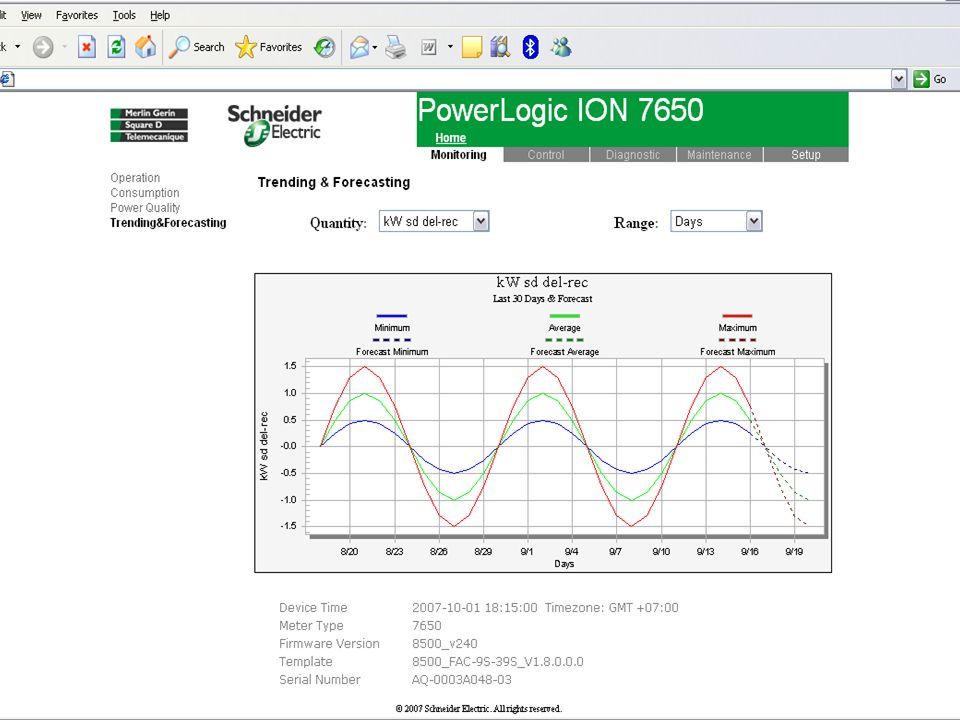Expand the Back button history arrow
The width and height of the screenshot is (960, 720).
point(17,47)
